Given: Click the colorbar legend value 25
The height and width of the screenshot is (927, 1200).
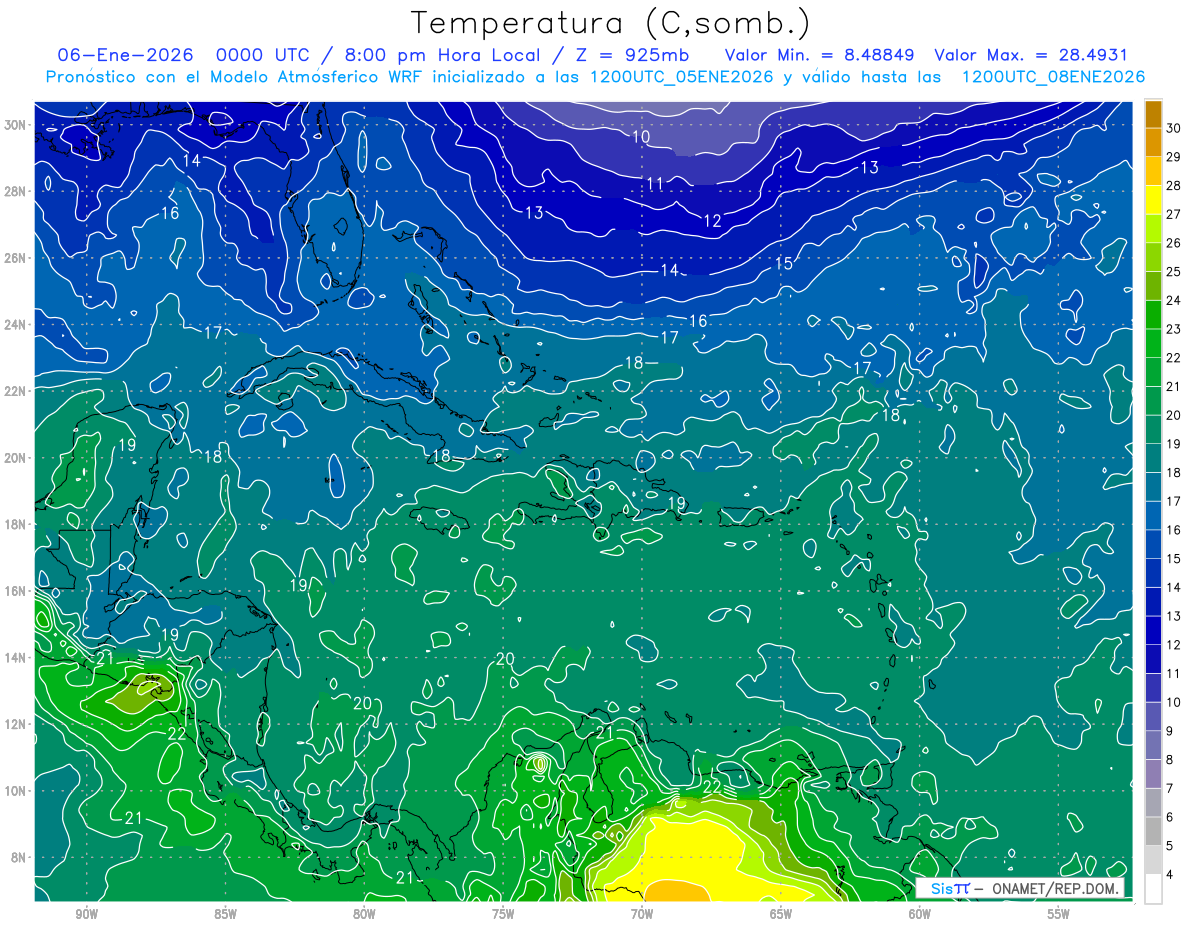Looking at the screenshot, I should [x=1174, y=272].
